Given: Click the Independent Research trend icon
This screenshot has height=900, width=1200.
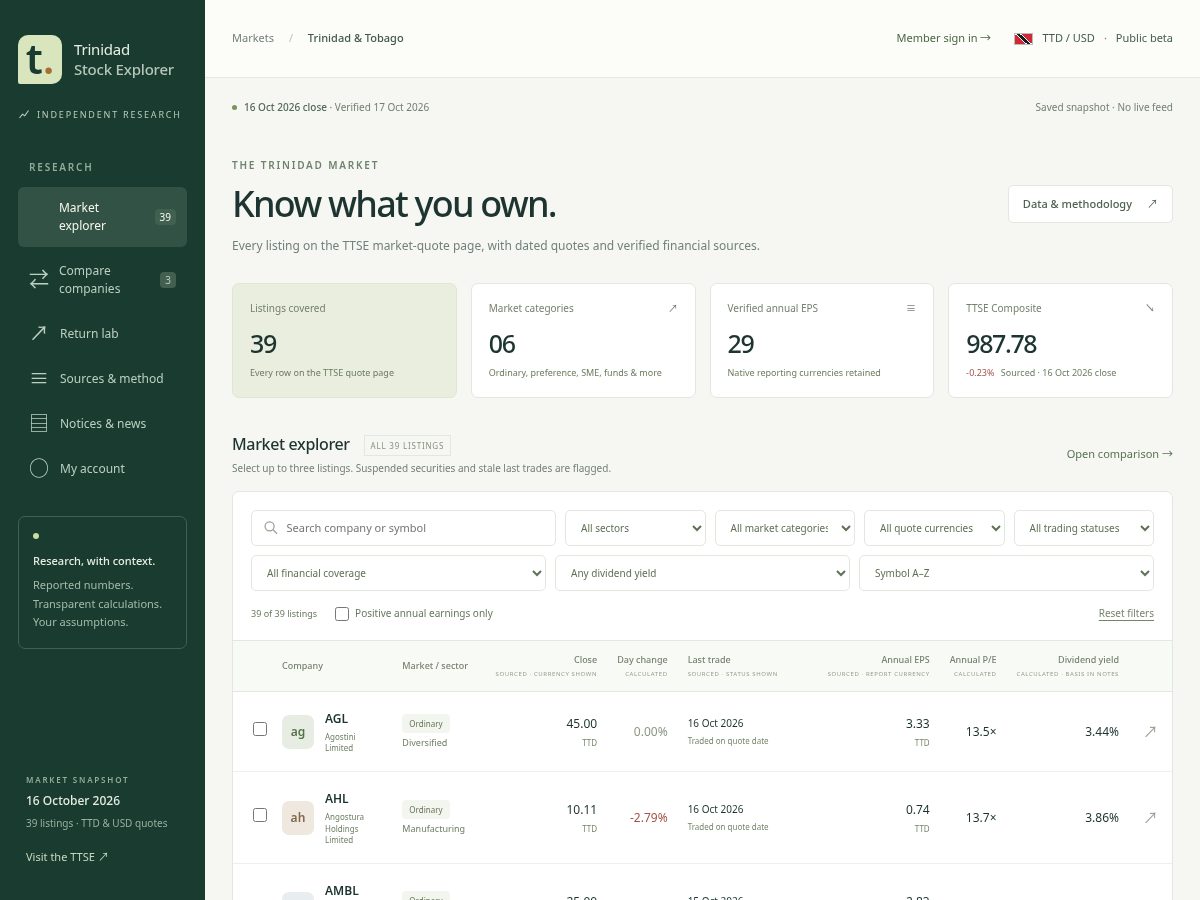Looking at the screenshot, I should tap(24, 115).
